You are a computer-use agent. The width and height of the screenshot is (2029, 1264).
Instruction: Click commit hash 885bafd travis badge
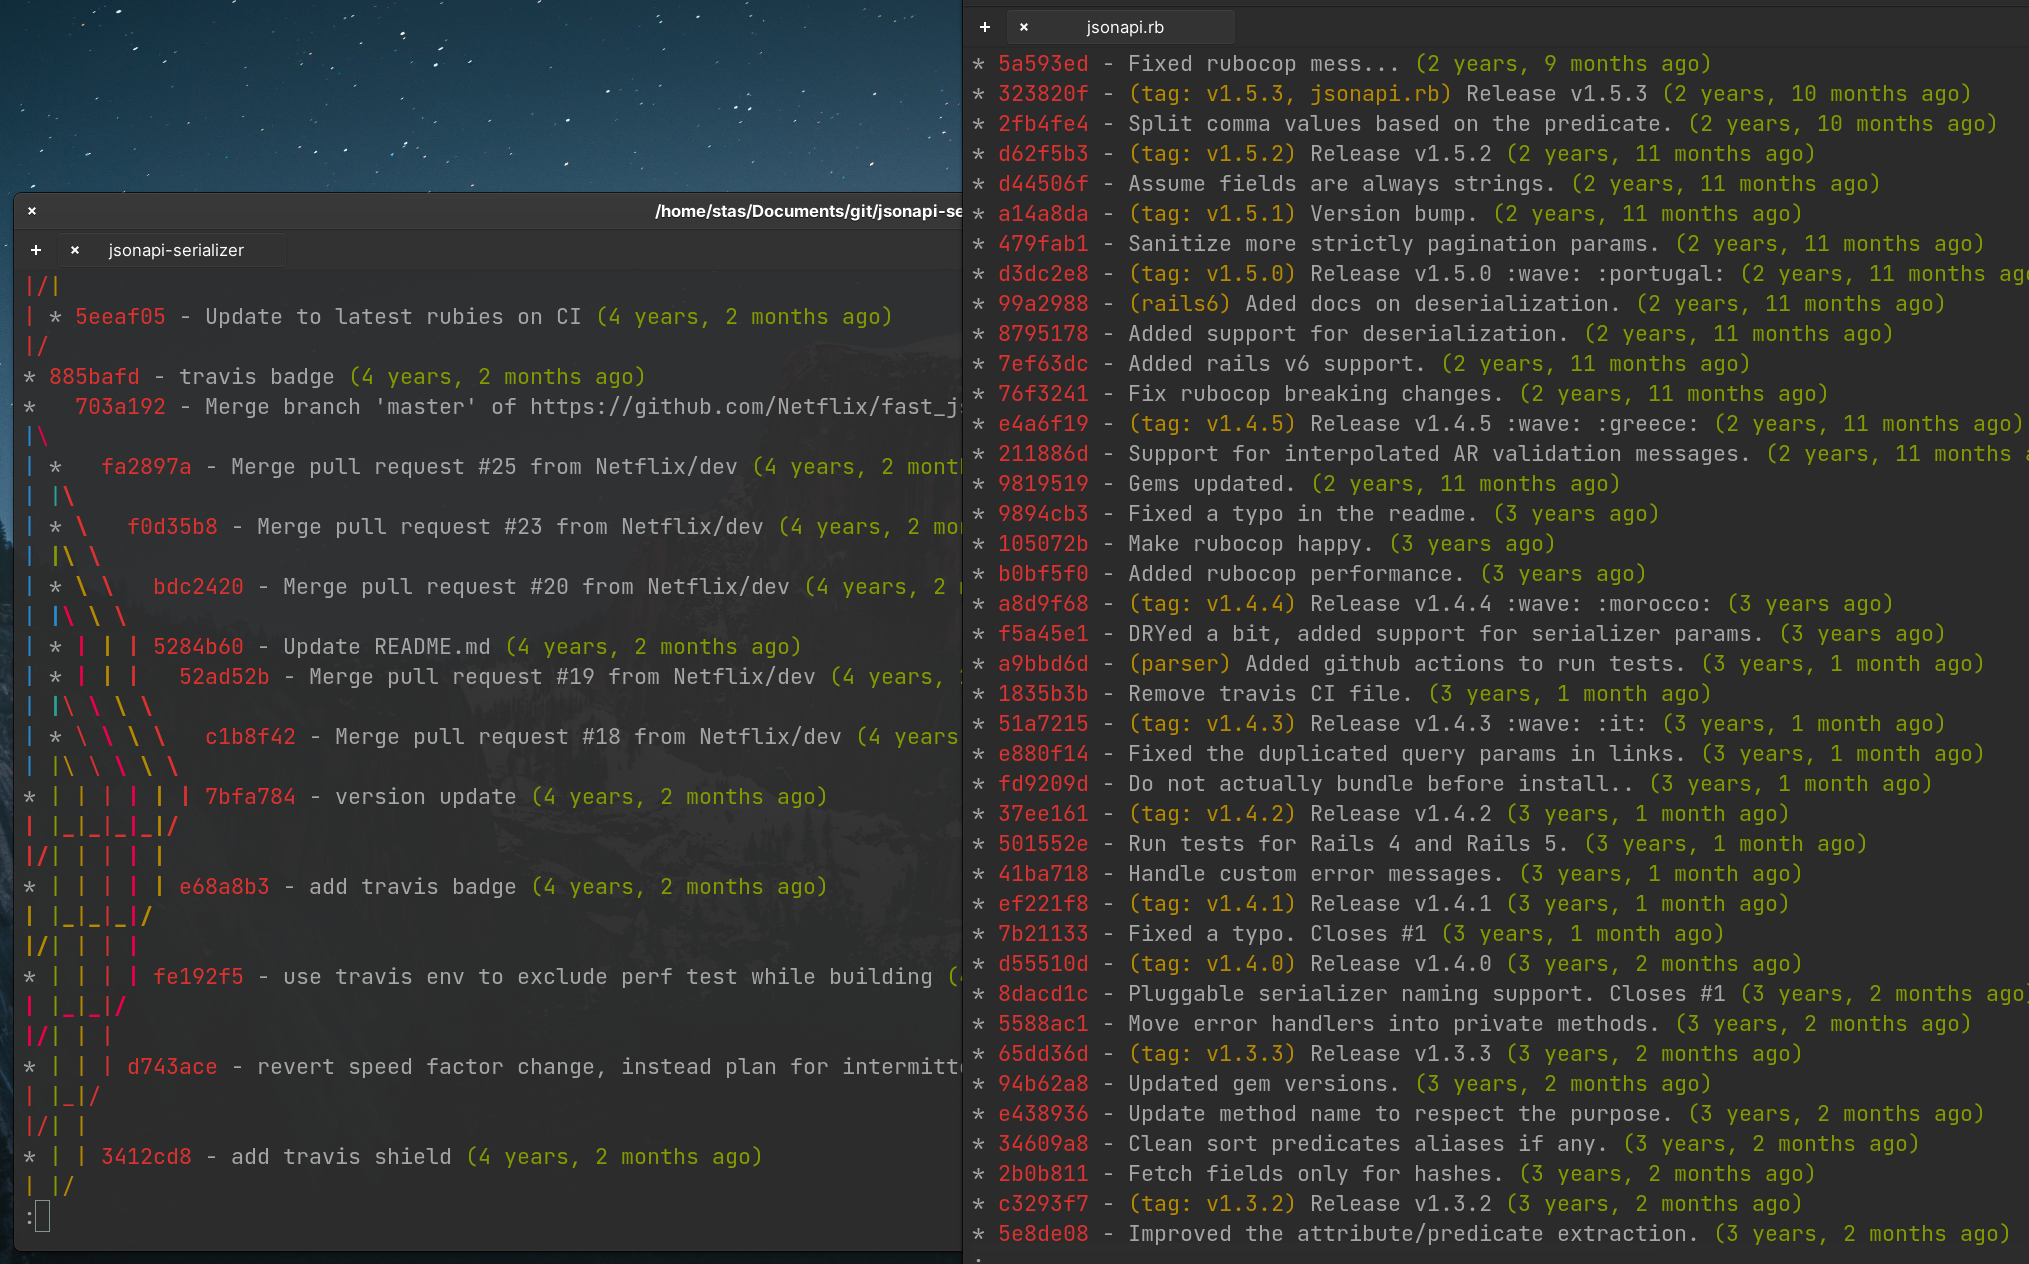(94, 377)
